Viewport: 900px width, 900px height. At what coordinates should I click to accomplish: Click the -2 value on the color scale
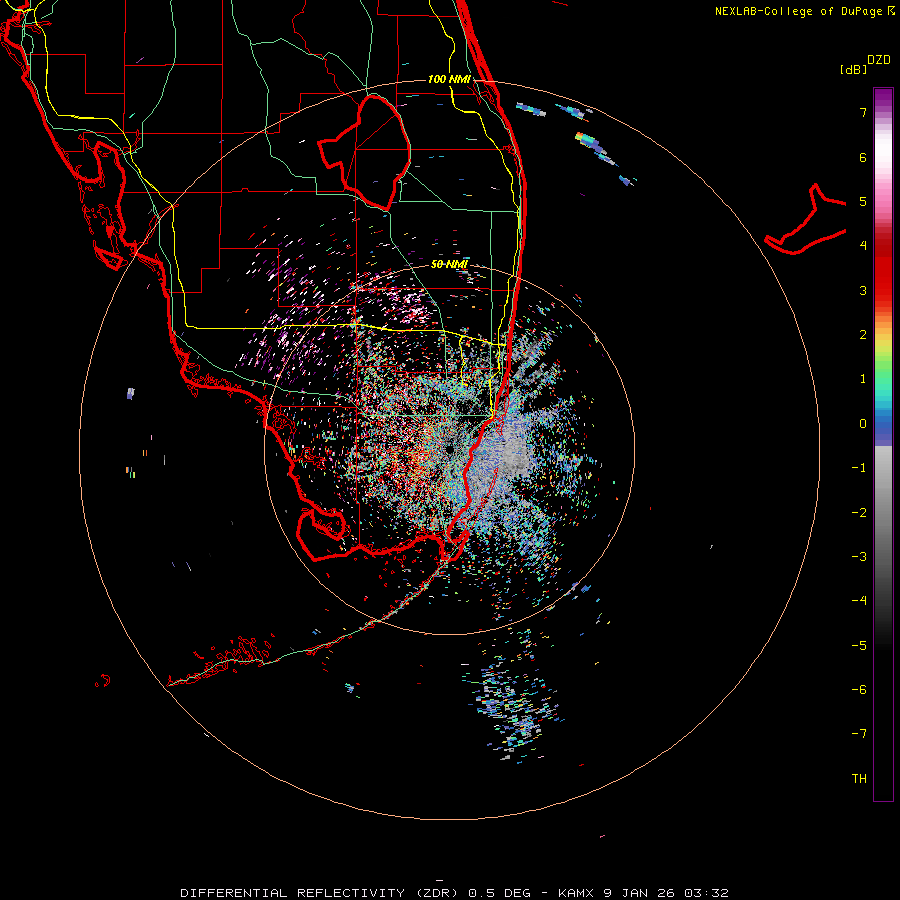[x=859, y=513]
